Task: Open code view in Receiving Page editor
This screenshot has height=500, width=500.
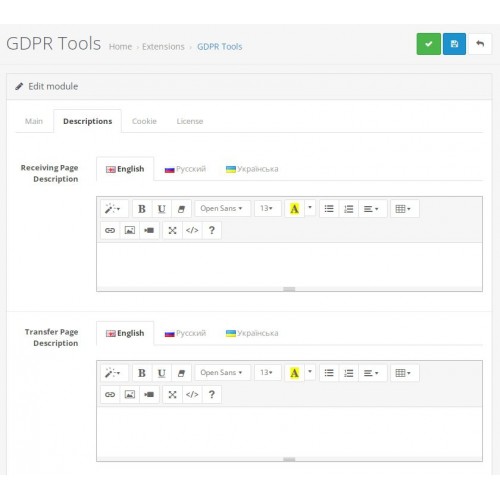Action: 192,230
